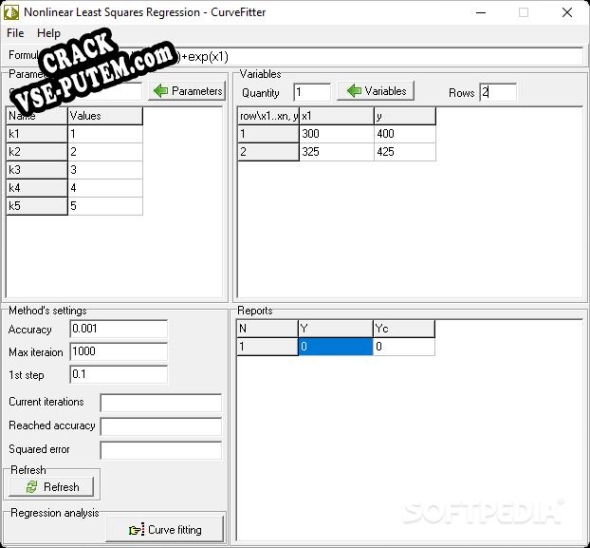Screen dimensions: 590x548
Task: Click the recycle icon on Refresh button
Action: (x=32, y=487)
